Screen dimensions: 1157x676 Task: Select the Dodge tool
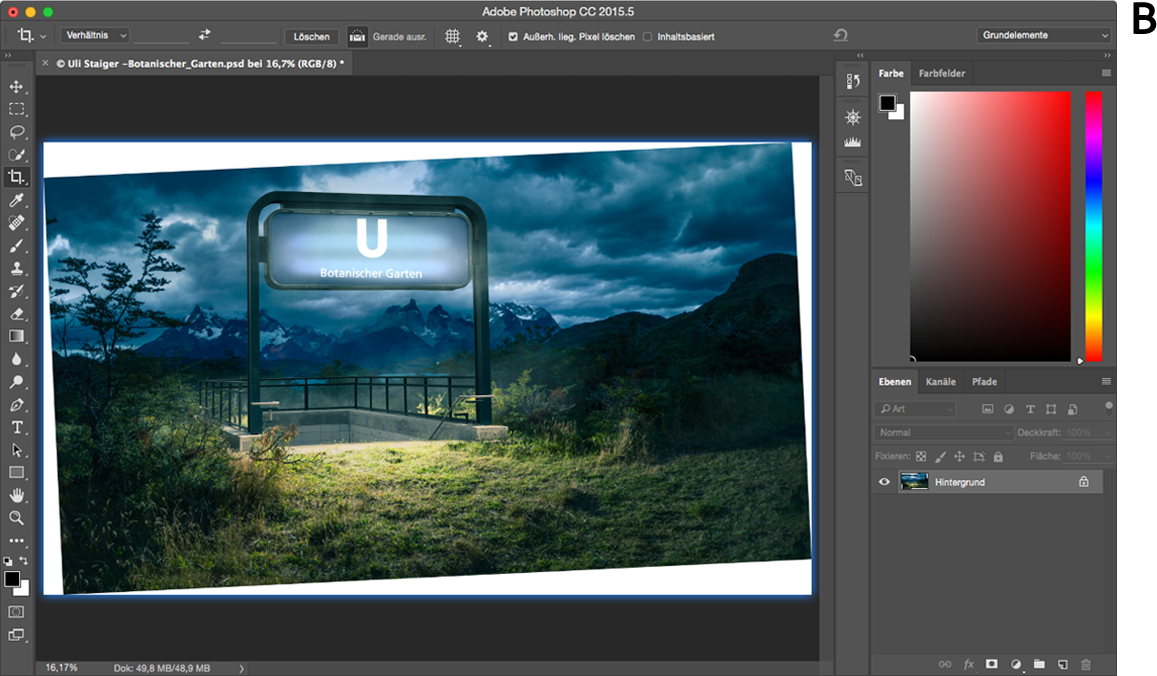pos(16,382)
